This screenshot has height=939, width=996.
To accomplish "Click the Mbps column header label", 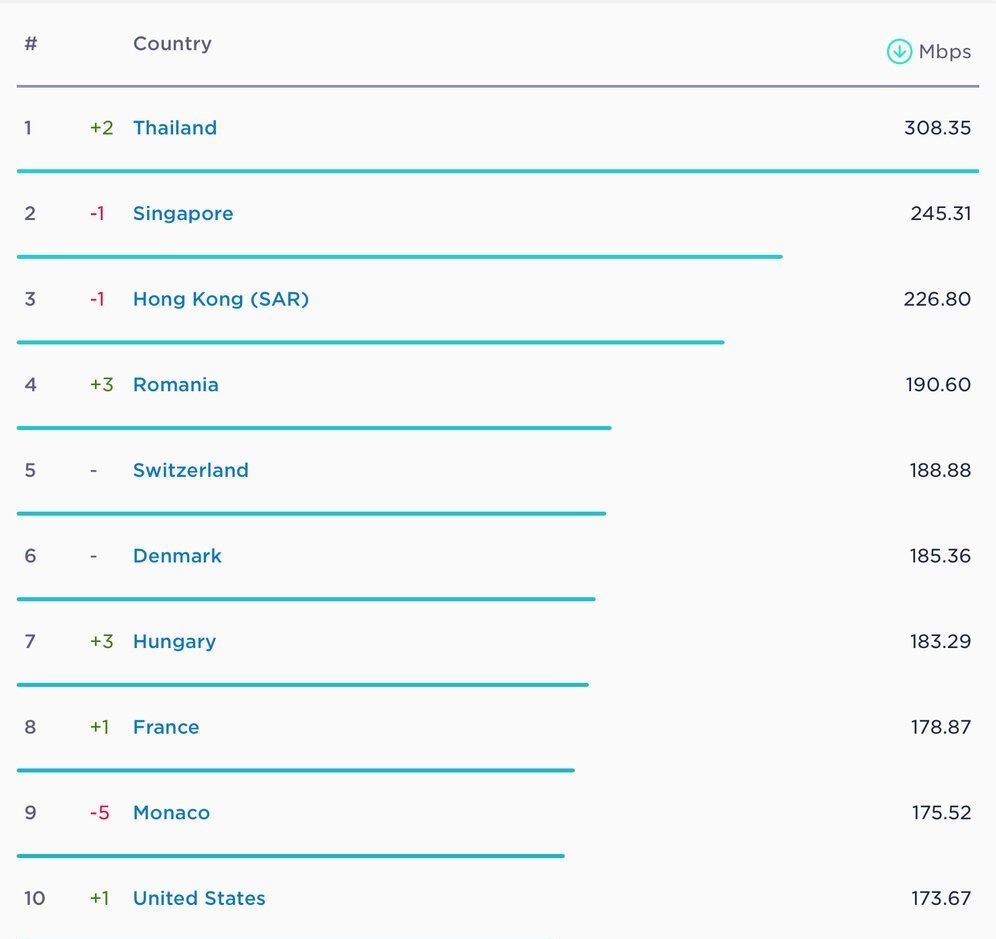I will coord(945,52).
